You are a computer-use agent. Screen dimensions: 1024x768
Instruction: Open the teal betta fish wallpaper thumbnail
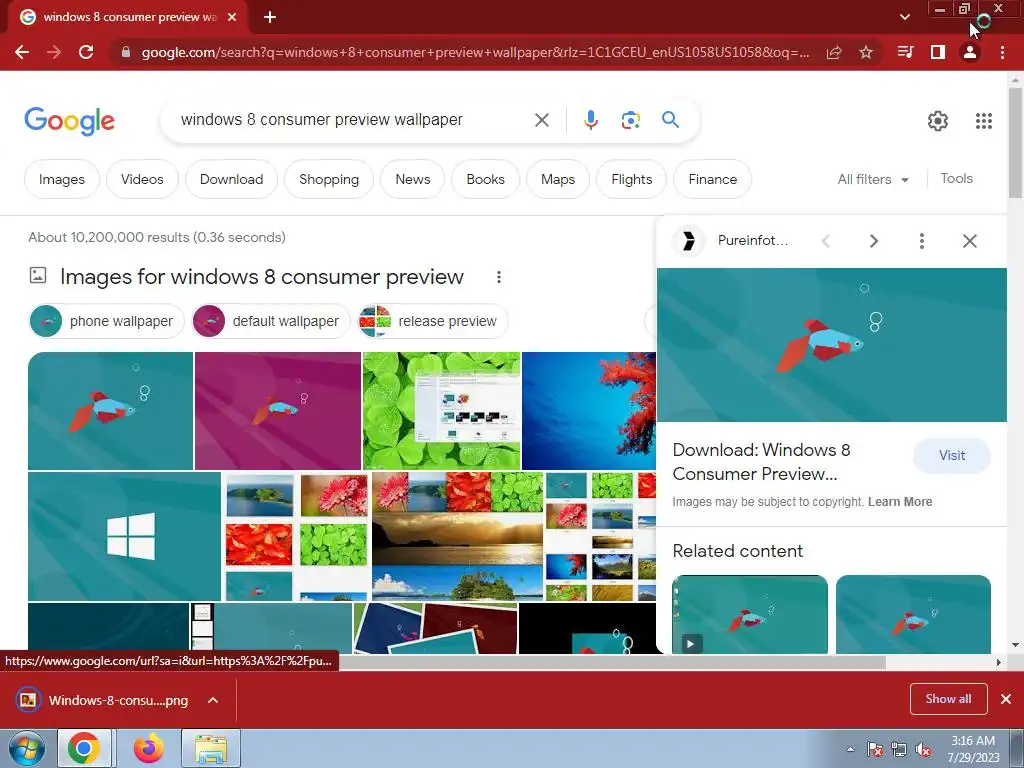pos(110,411)
